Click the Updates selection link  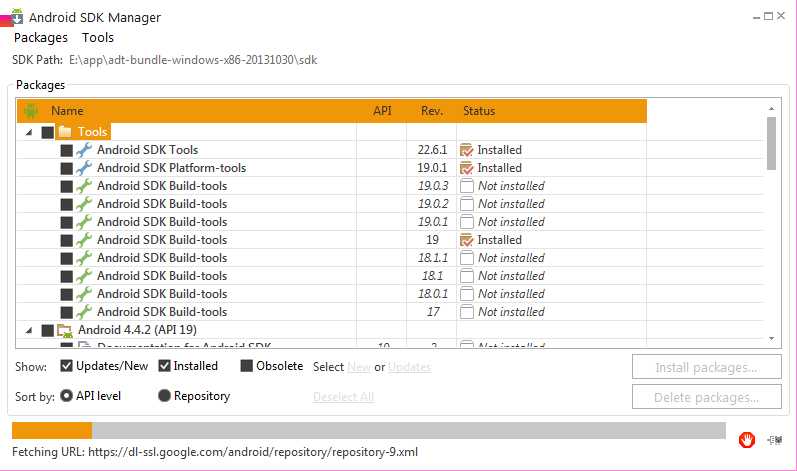[410, 367]
